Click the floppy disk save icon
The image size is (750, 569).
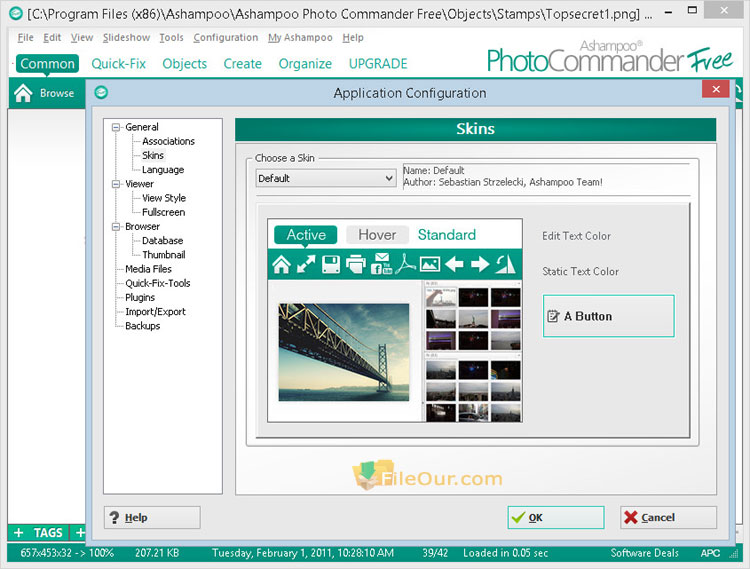click(331, 264)
